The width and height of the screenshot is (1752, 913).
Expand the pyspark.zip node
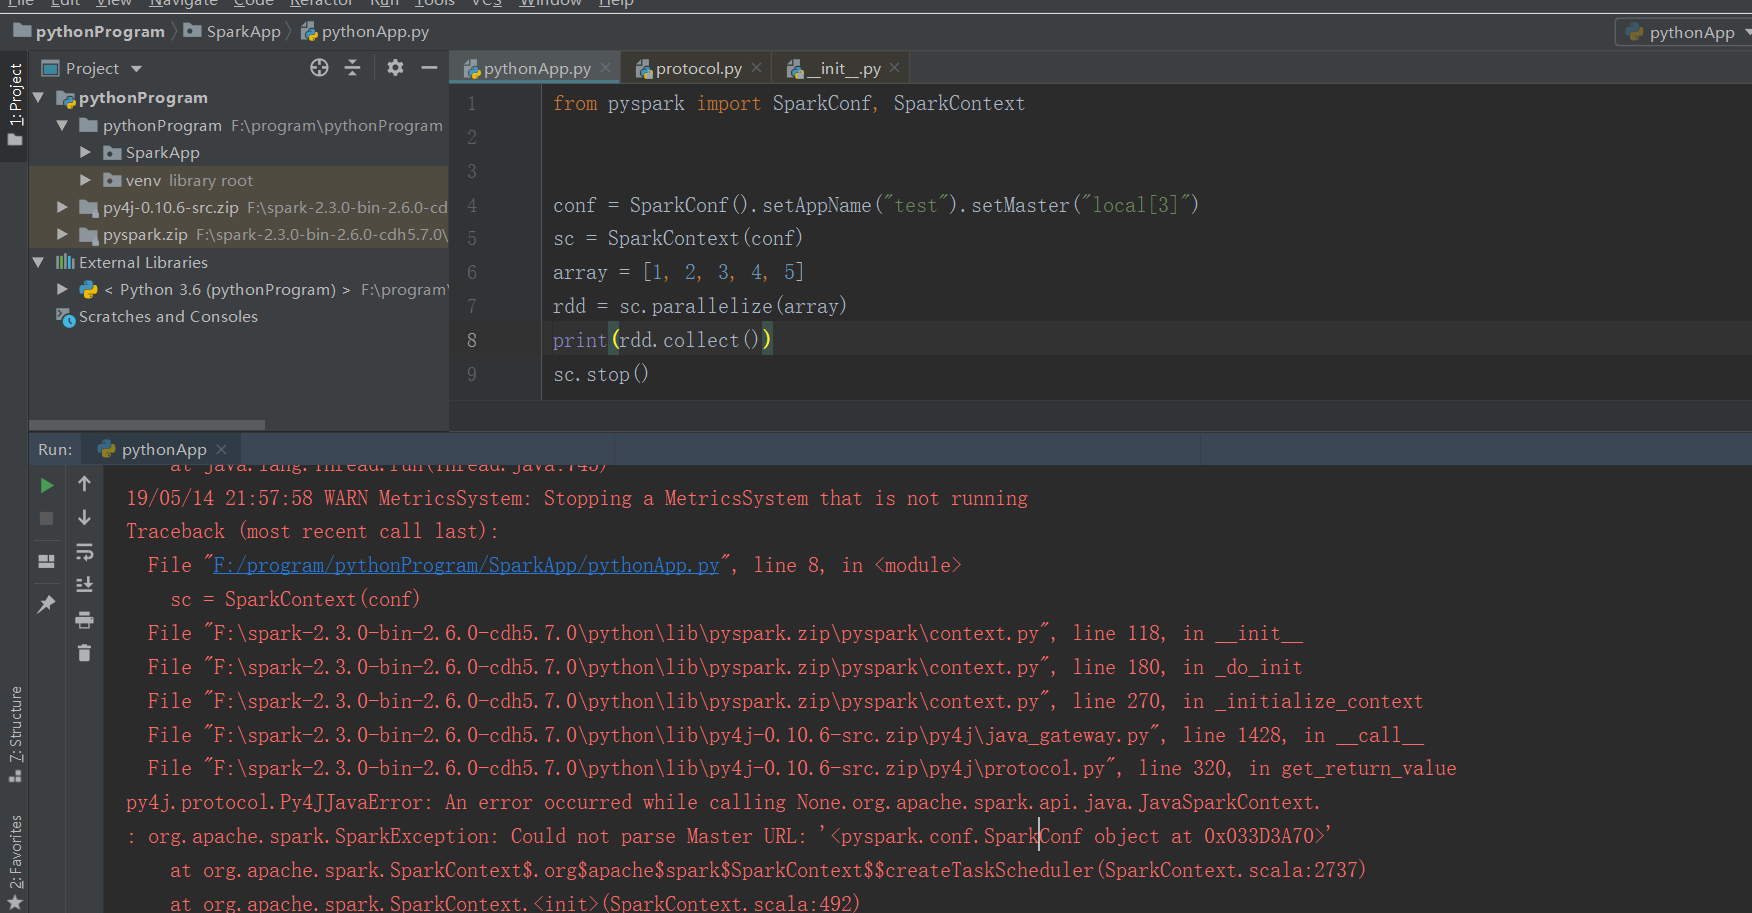tap(62, 234)
